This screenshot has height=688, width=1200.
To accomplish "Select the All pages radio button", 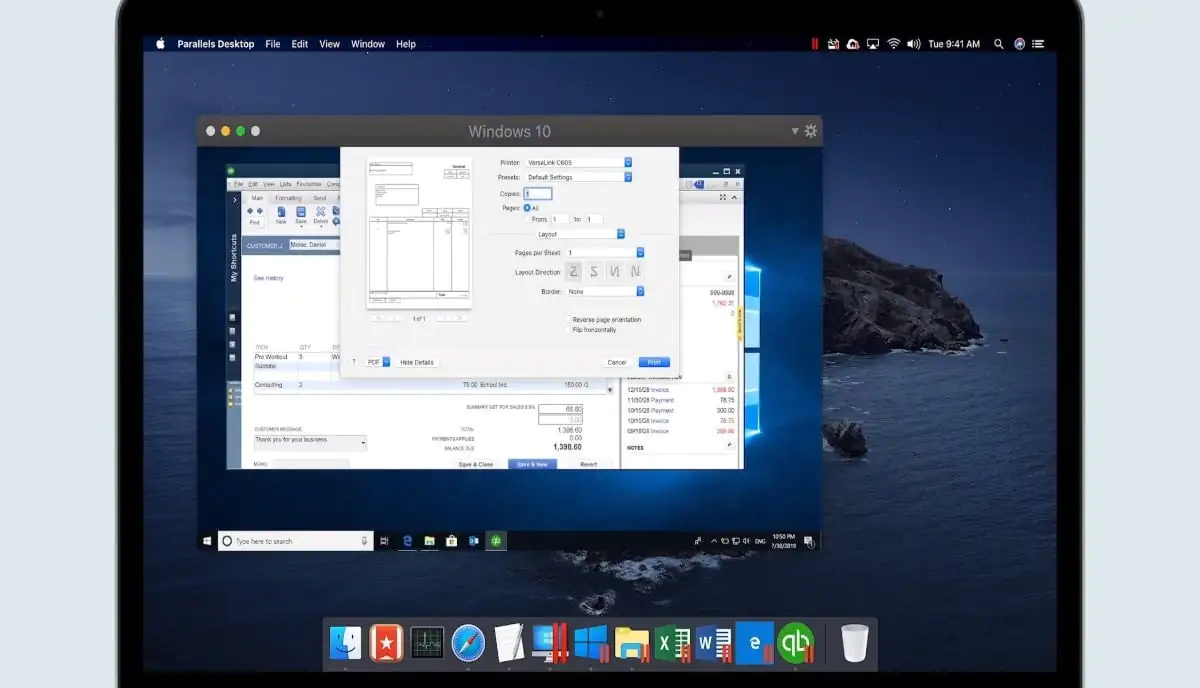I will pyautogui.click(x=527, y=208).
